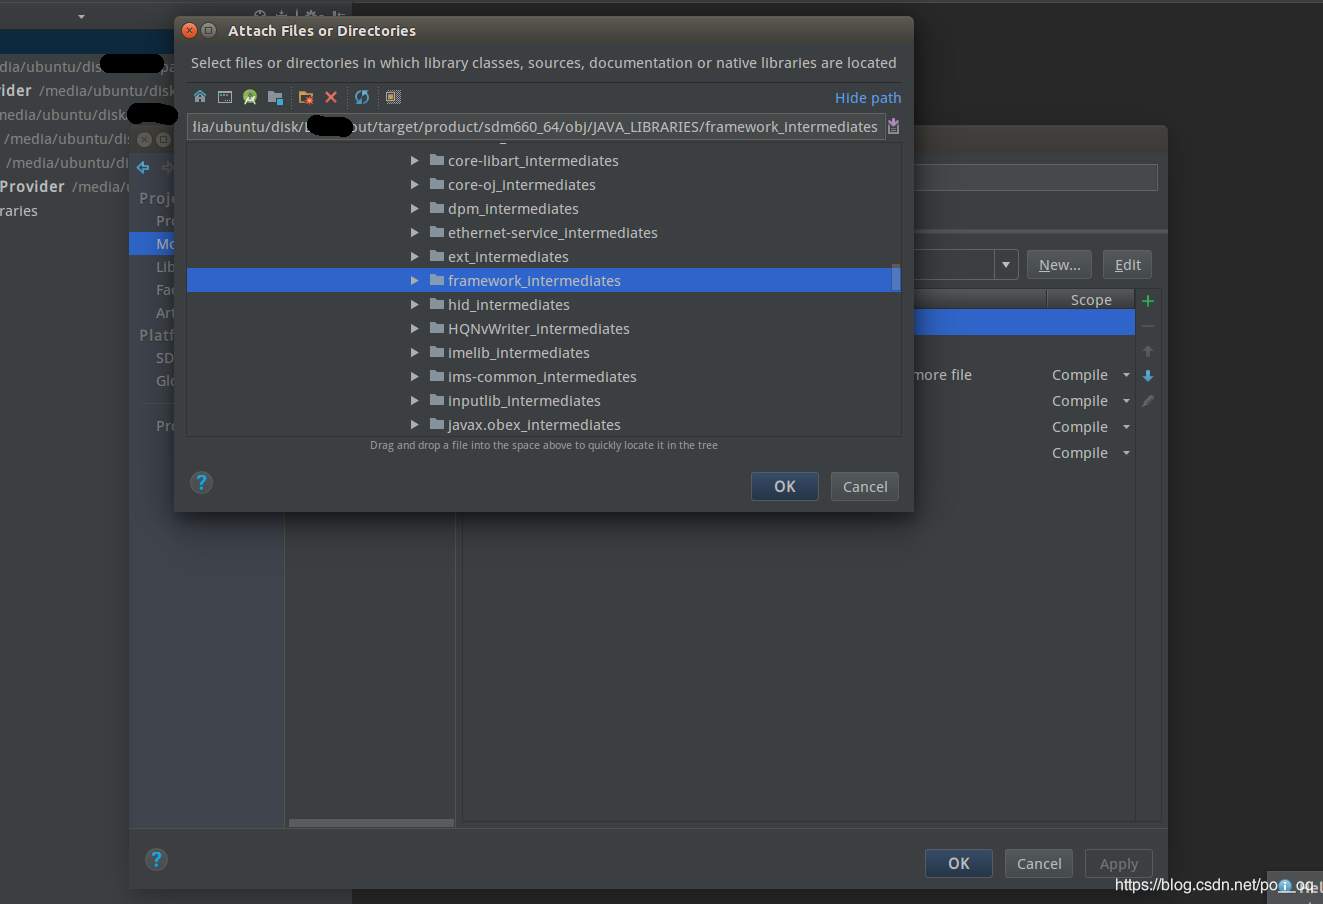The width and height of the screenshot is (1323, 904).
Task: Click the pencil edit dependency icon
Action: [x=1148, y=401]
